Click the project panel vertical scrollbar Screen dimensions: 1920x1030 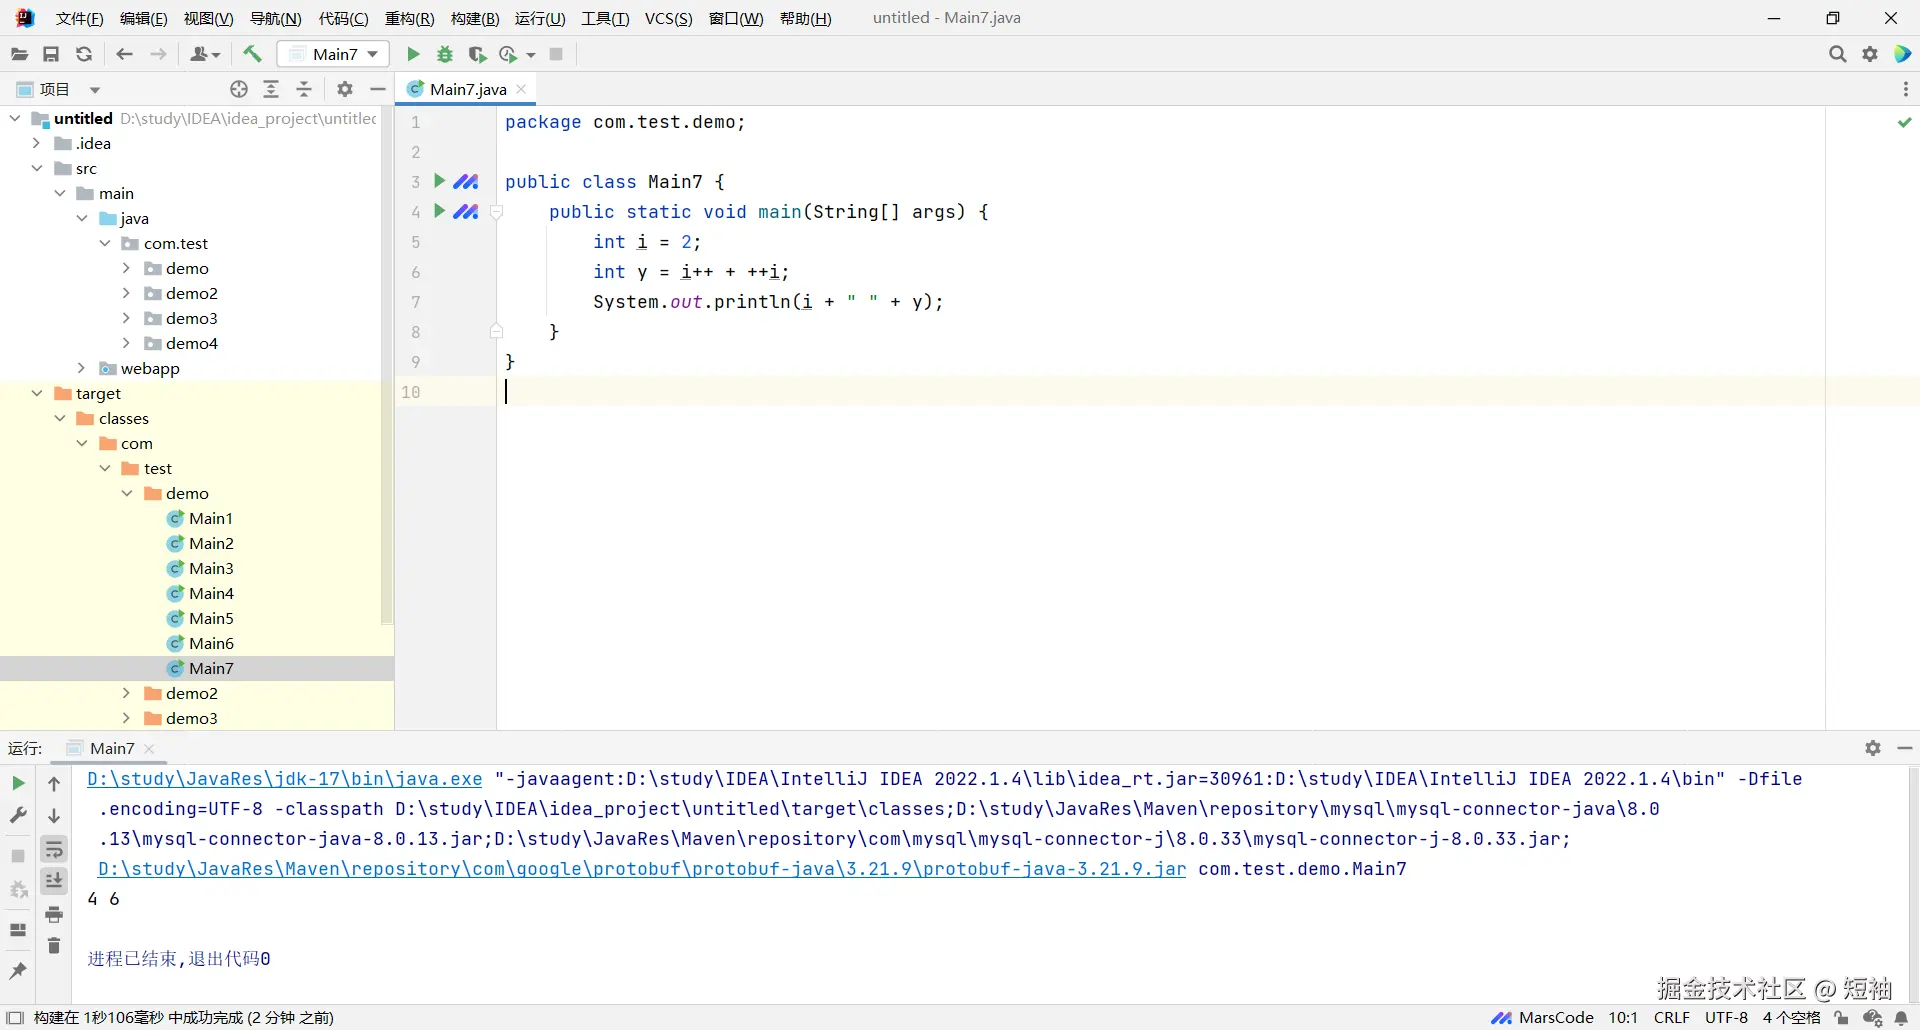click(387, 366)
